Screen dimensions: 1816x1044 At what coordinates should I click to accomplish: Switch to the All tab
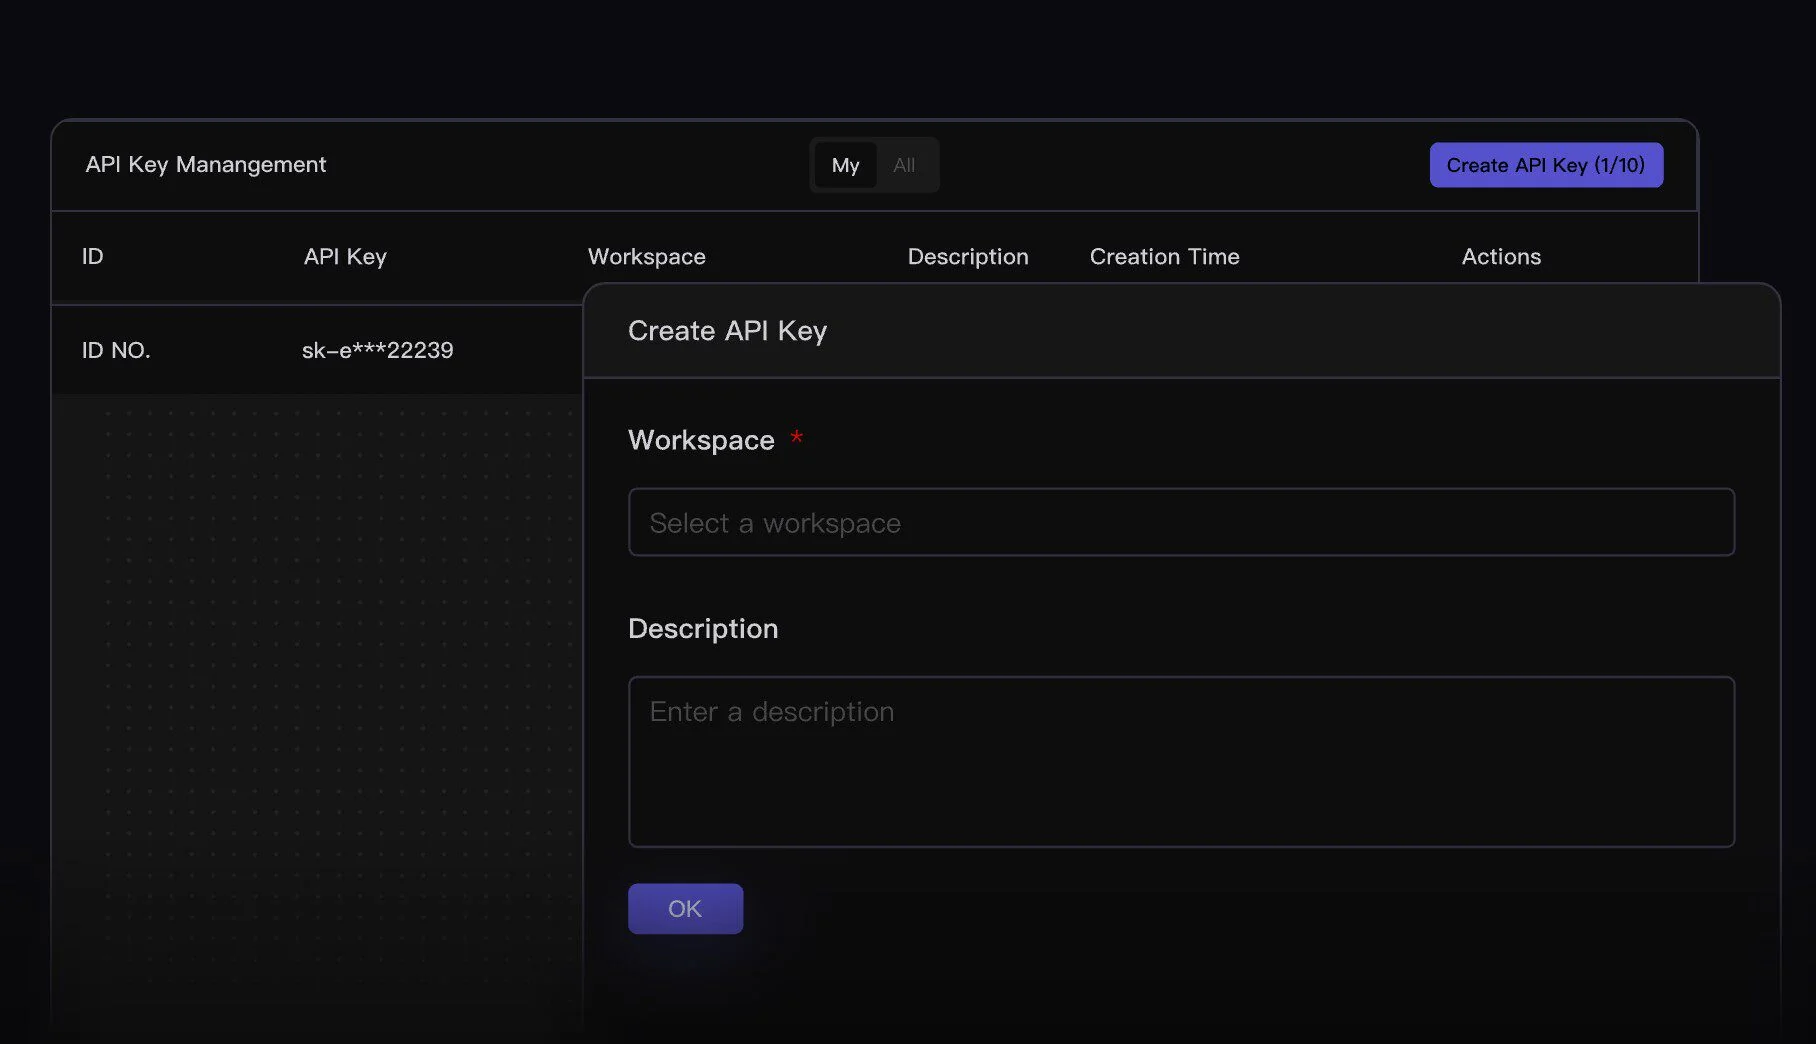[x=904, y=165]
